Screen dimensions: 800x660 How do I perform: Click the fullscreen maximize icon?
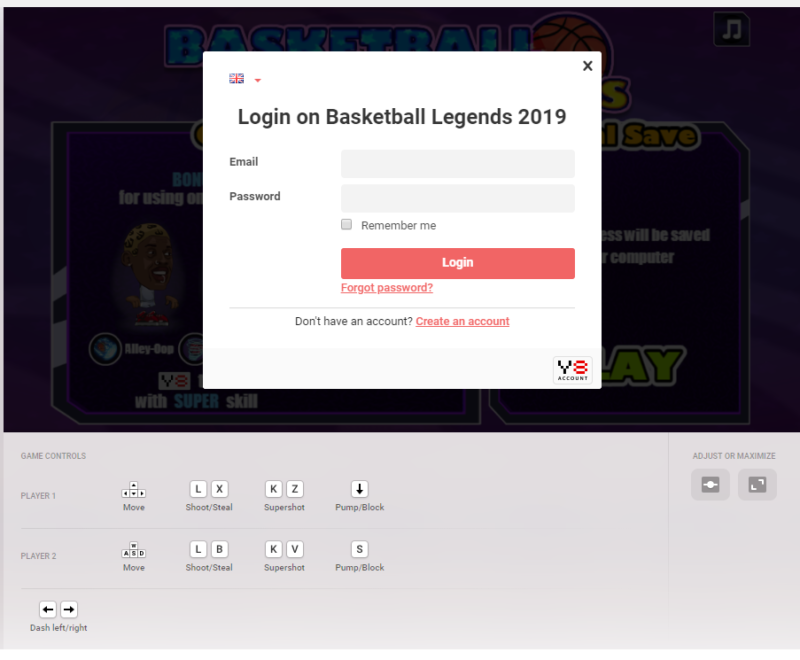(x=757, y=484)
